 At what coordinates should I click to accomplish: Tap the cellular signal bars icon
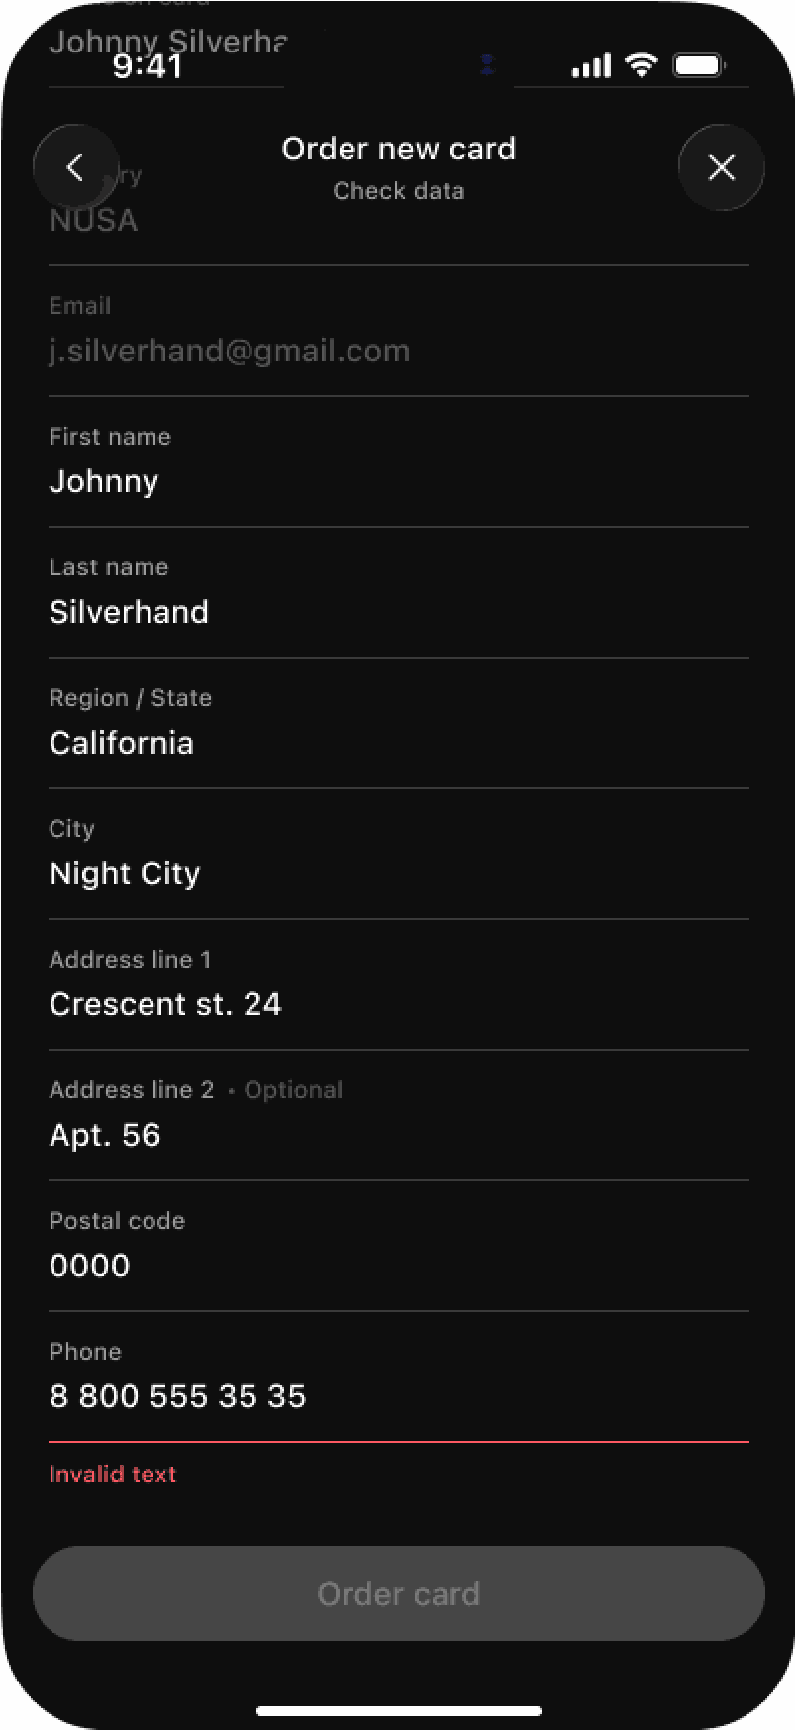[591, 66]
